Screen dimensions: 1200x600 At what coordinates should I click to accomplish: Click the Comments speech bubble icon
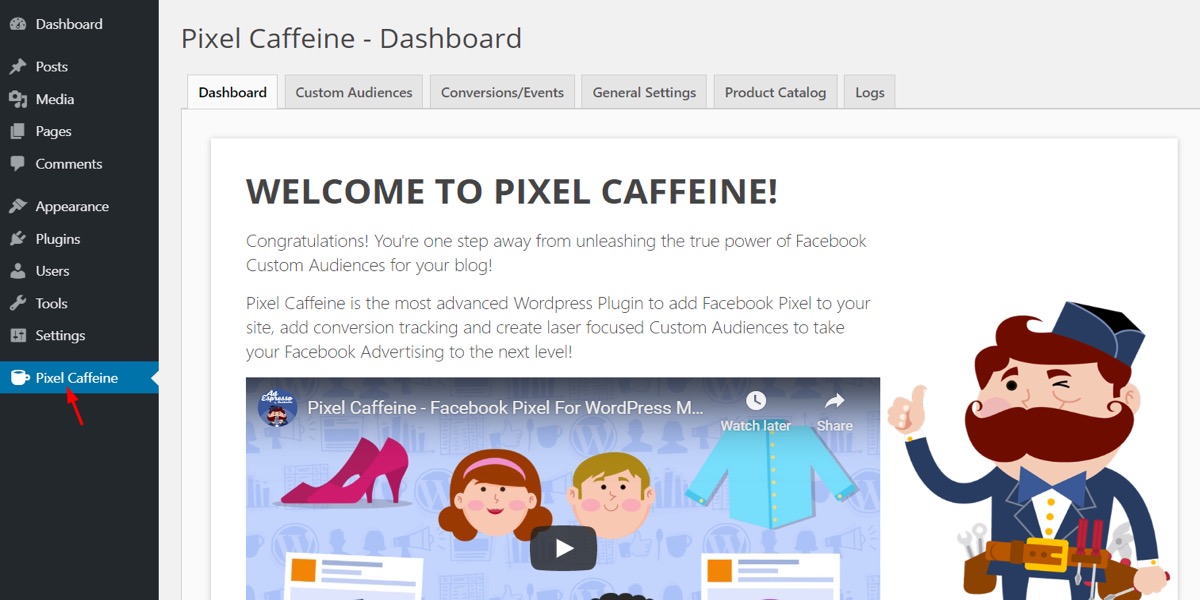click(18, 163)
